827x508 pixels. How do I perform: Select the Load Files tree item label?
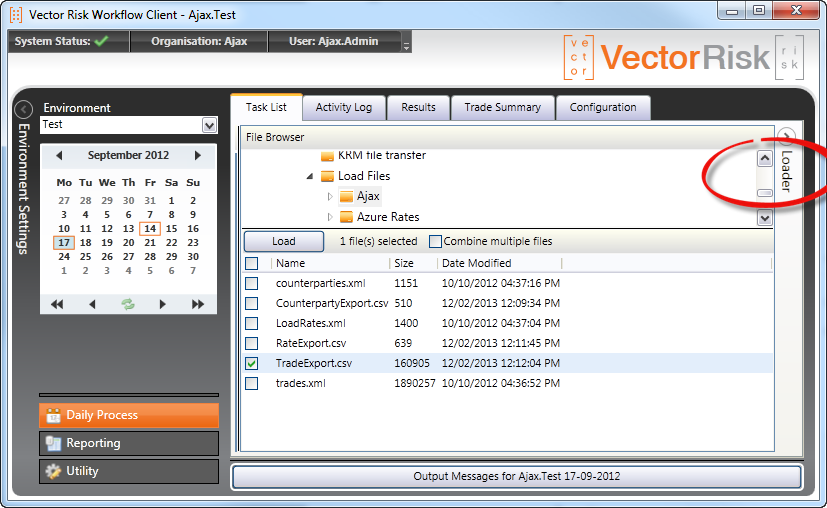(x=364, y=176)
